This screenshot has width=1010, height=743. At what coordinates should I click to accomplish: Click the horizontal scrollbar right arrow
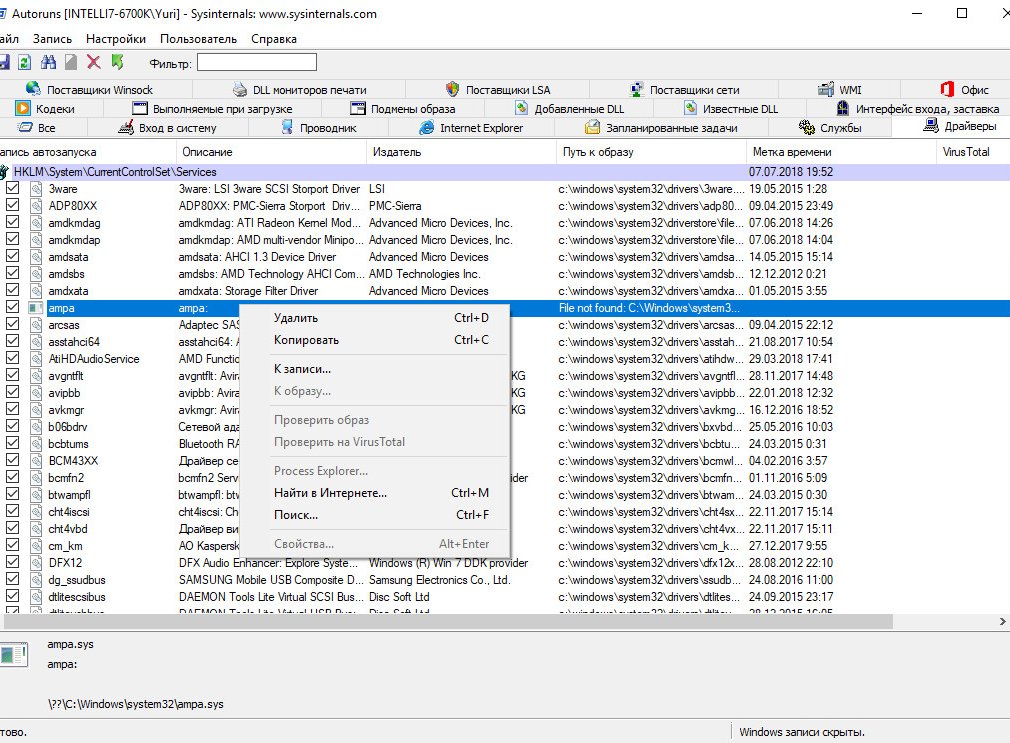click(1002, 621)
